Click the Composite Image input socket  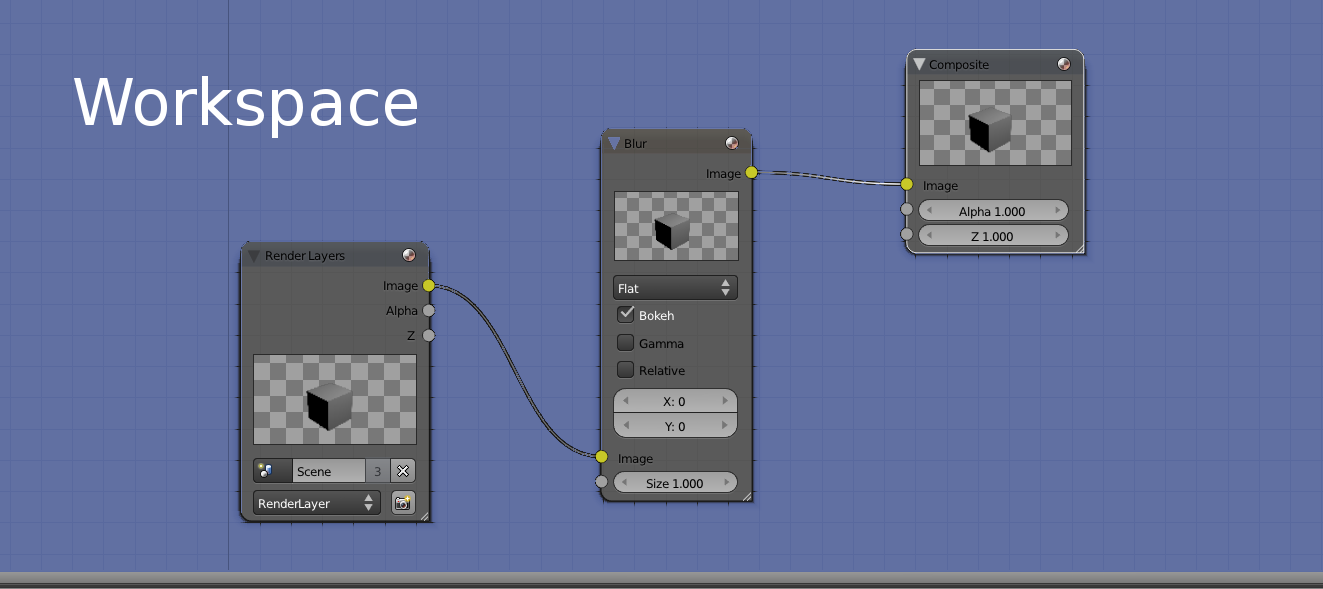point(907,184)
